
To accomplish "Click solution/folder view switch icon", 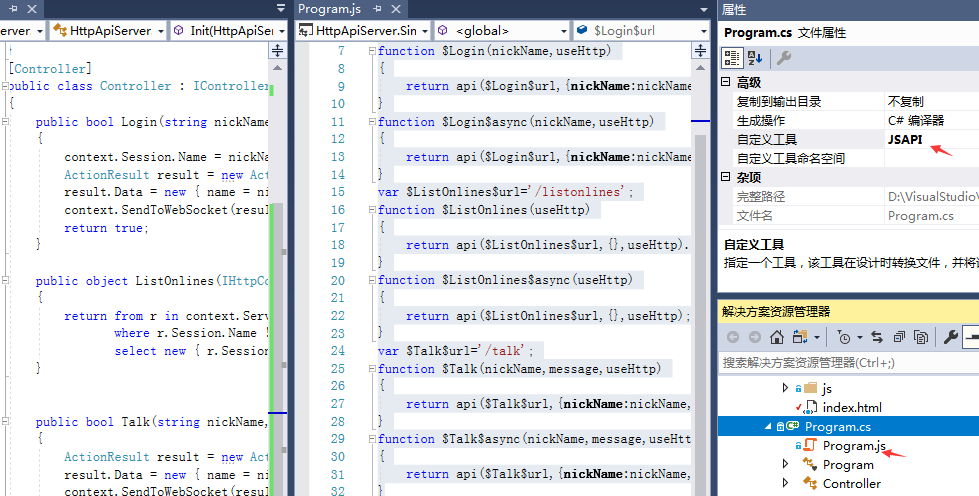I will [800, 337].
